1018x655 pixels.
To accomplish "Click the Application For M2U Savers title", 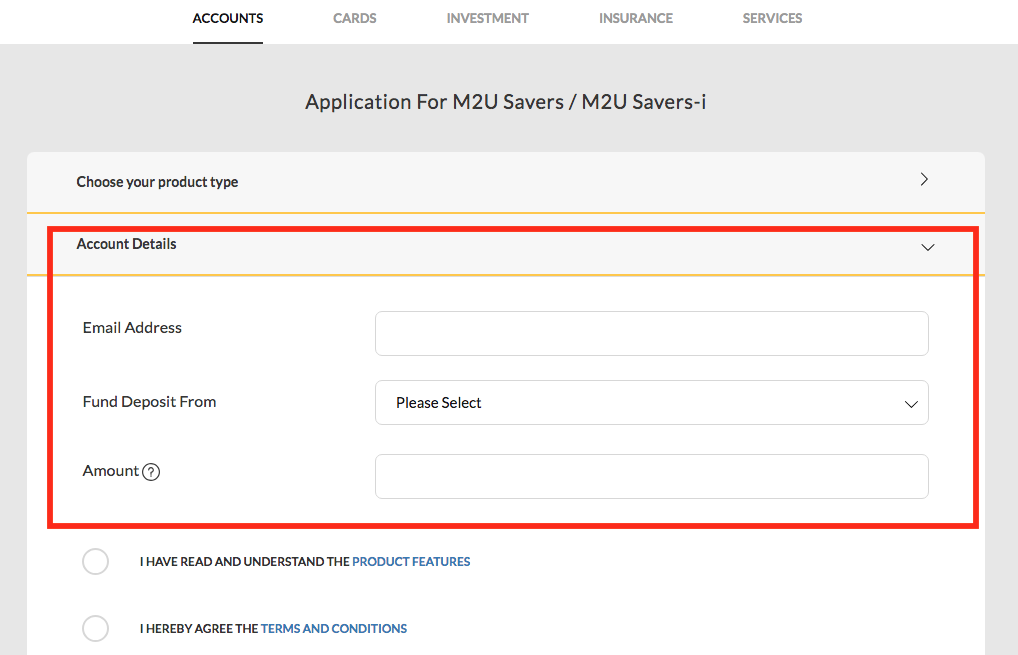I will [506, 102].
